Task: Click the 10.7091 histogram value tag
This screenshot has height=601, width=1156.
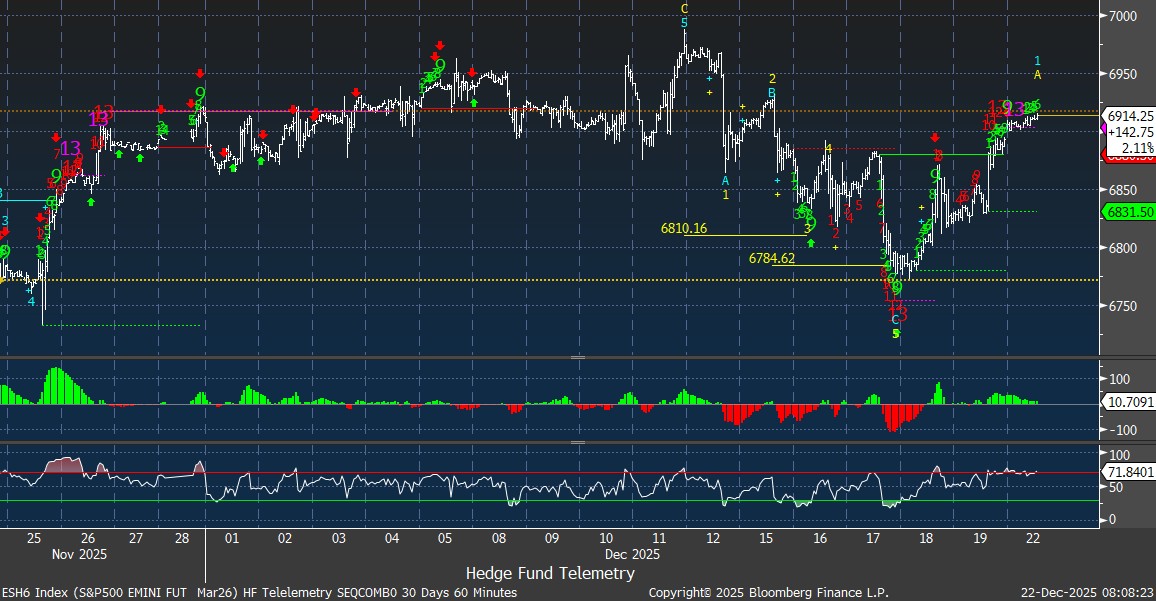Action: (x=1130, y=404)
